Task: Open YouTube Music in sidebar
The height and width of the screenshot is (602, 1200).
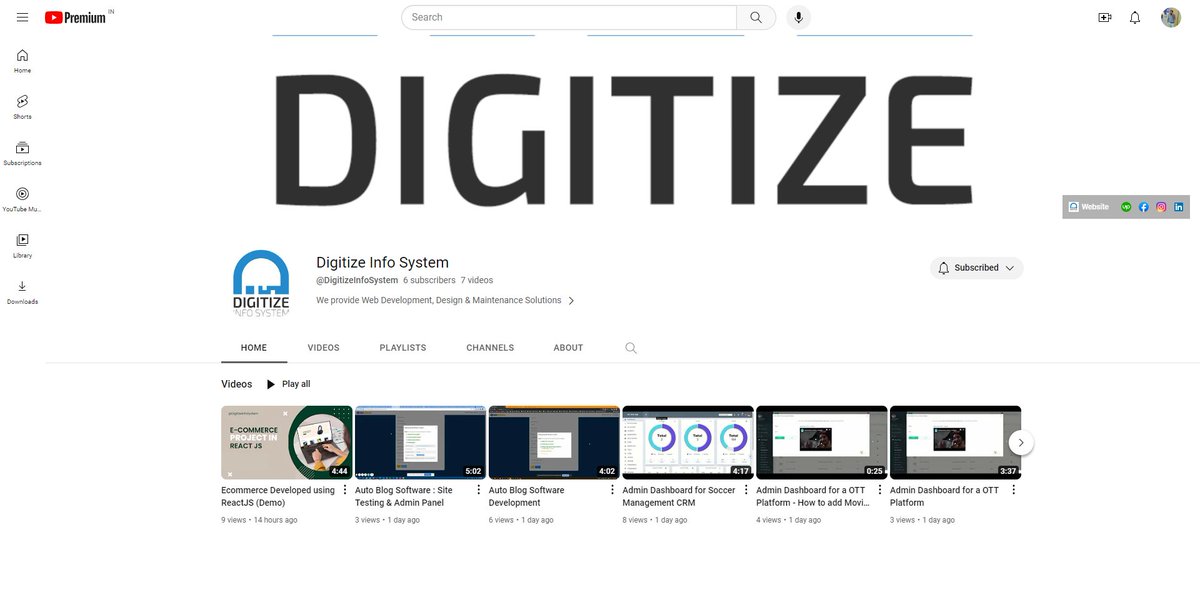Action: click(x=22, y=199)
